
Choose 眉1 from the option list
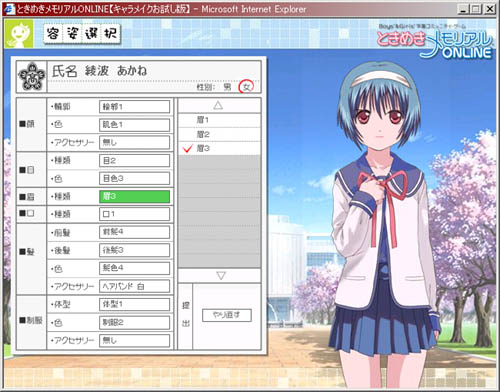[x=219, y=120]
